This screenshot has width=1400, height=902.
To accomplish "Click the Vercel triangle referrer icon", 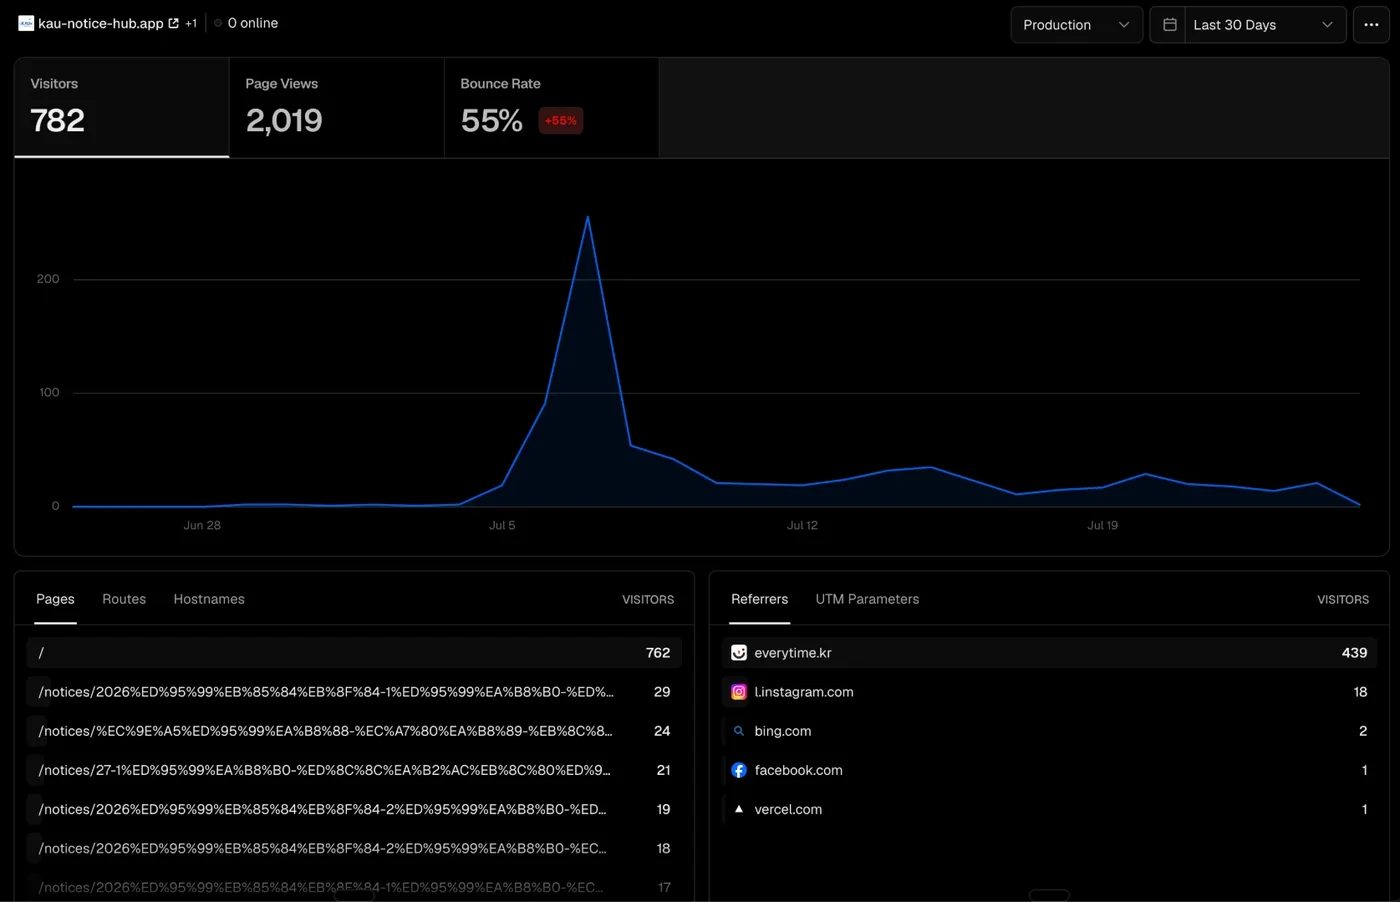I will tap(739, 809).
